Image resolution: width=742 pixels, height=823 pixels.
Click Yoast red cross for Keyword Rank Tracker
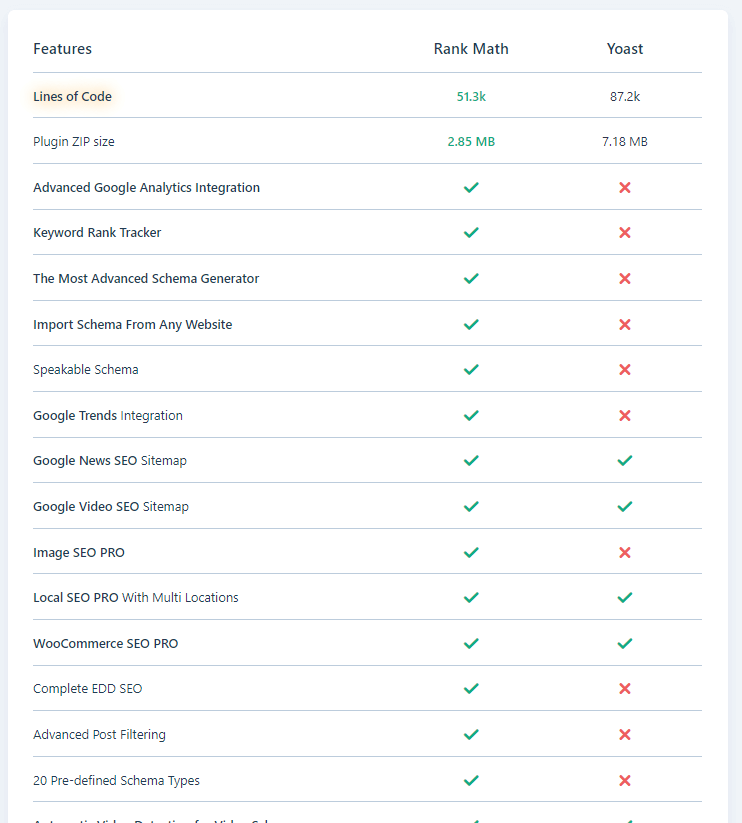(x=625, y=233)
